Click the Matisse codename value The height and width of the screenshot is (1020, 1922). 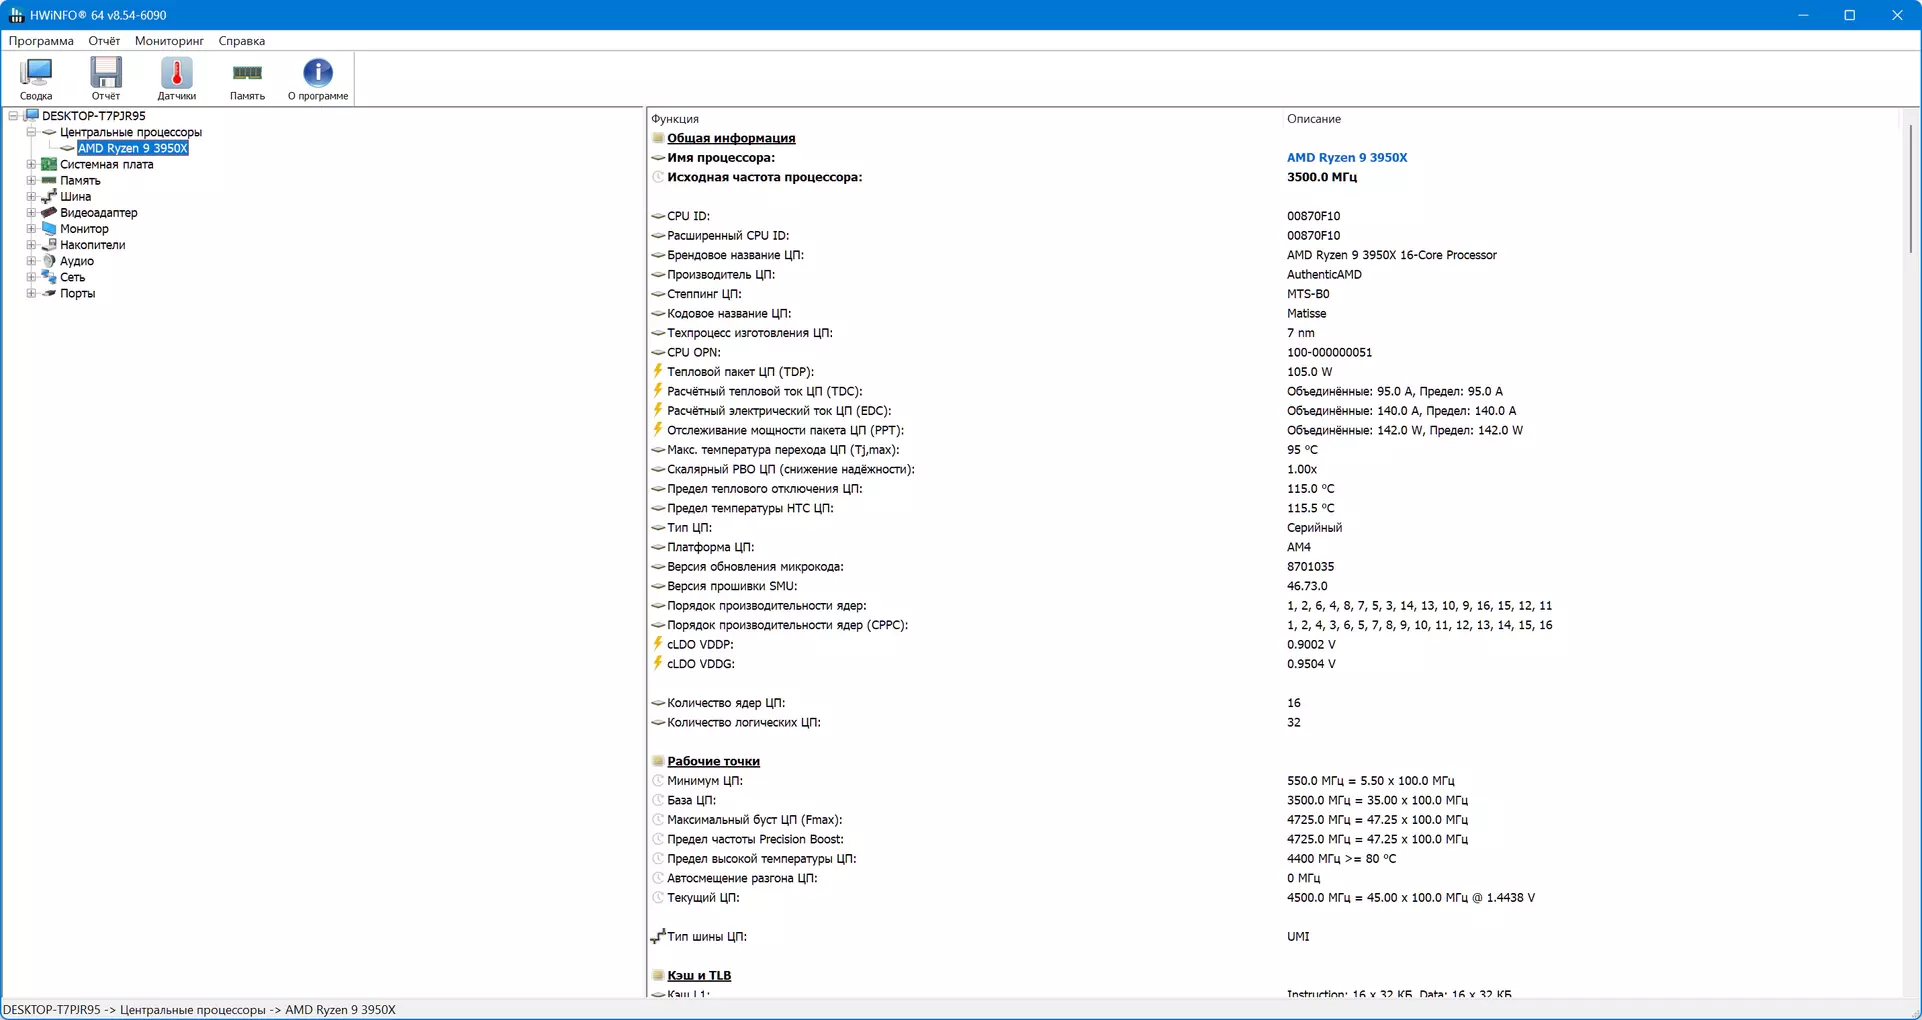click(x=1306, y=314)
